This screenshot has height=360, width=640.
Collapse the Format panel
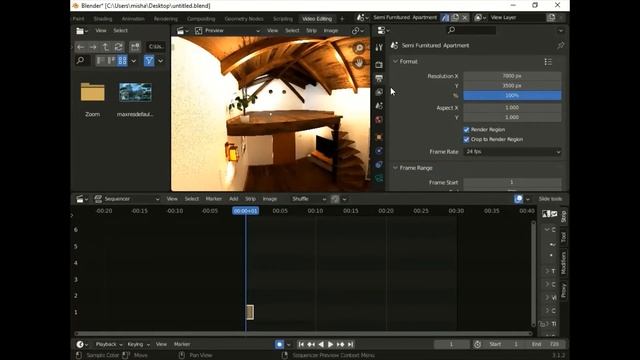395,61
